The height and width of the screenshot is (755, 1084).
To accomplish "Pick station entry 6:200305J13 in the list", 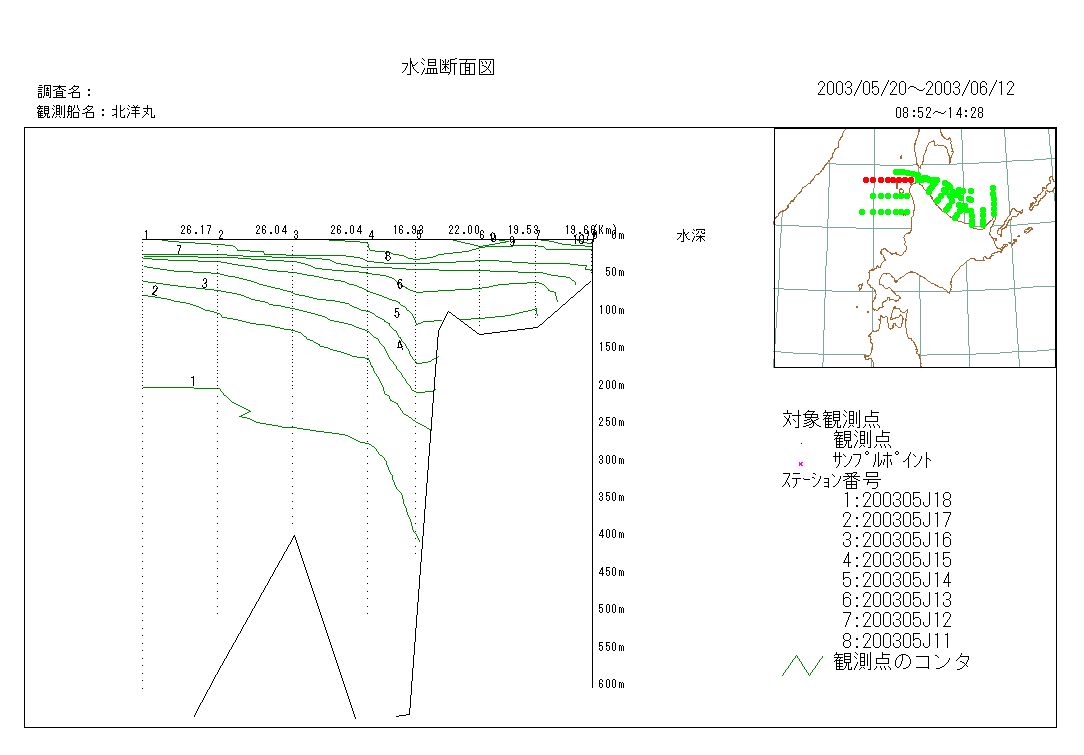I will (x=896, y=600).
